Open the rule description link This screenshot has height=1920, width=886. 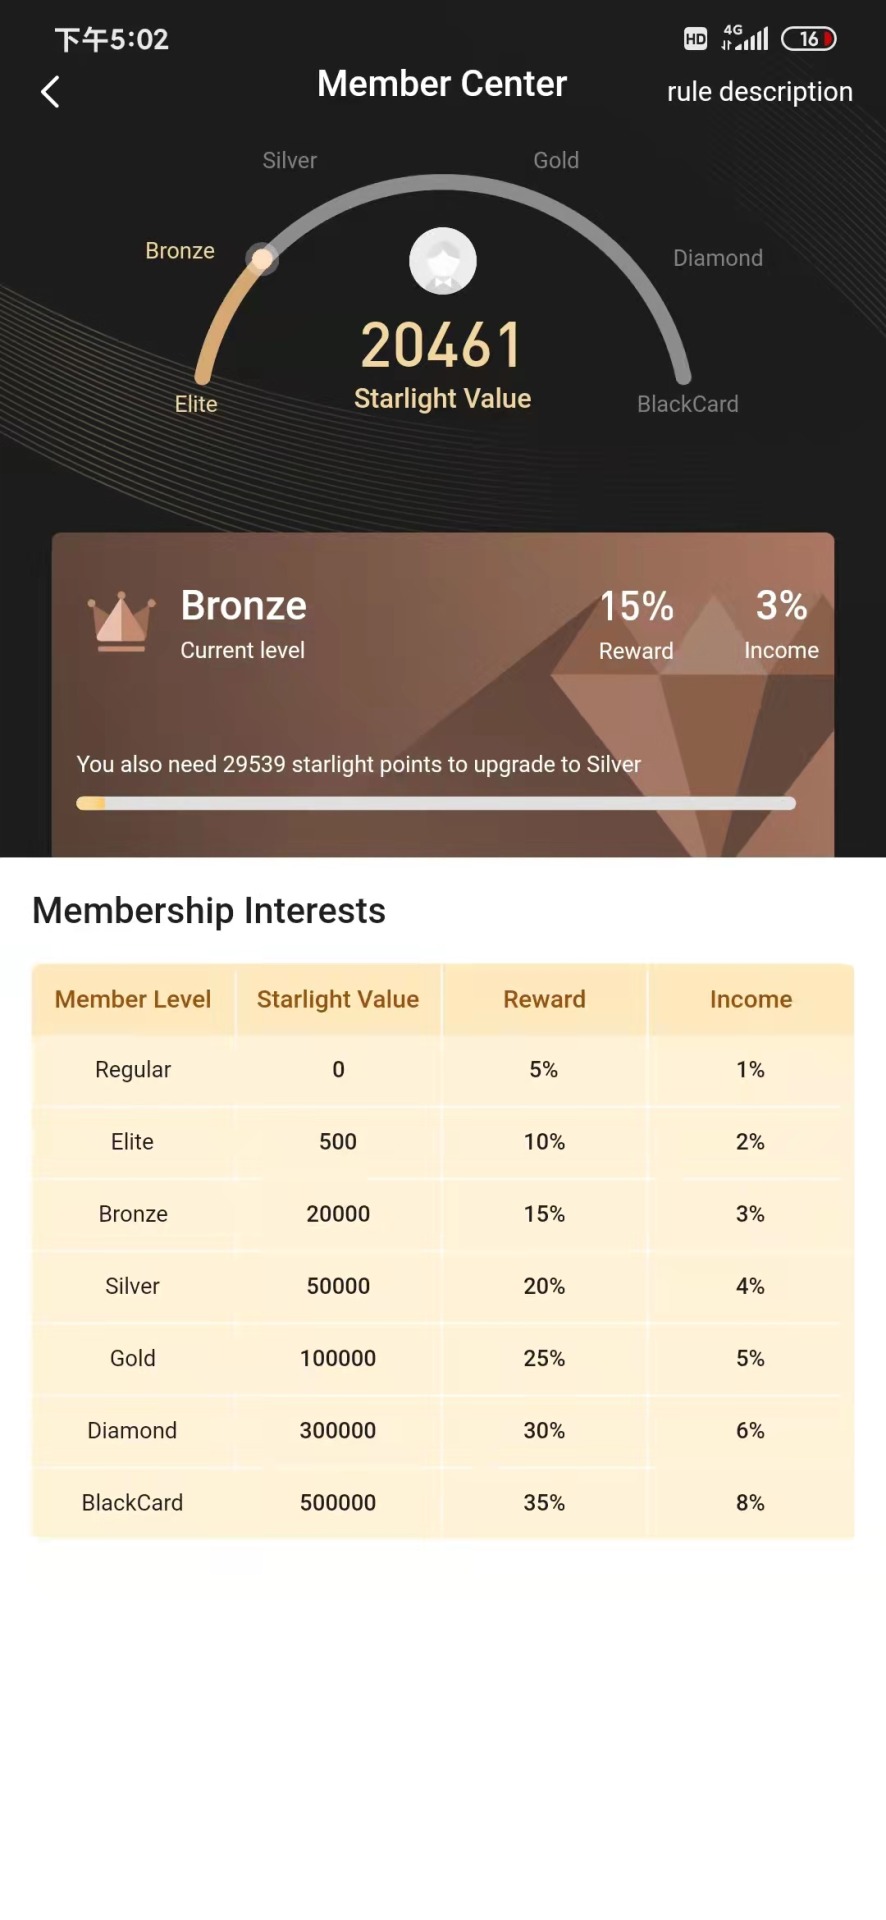[x=759, y=92]
